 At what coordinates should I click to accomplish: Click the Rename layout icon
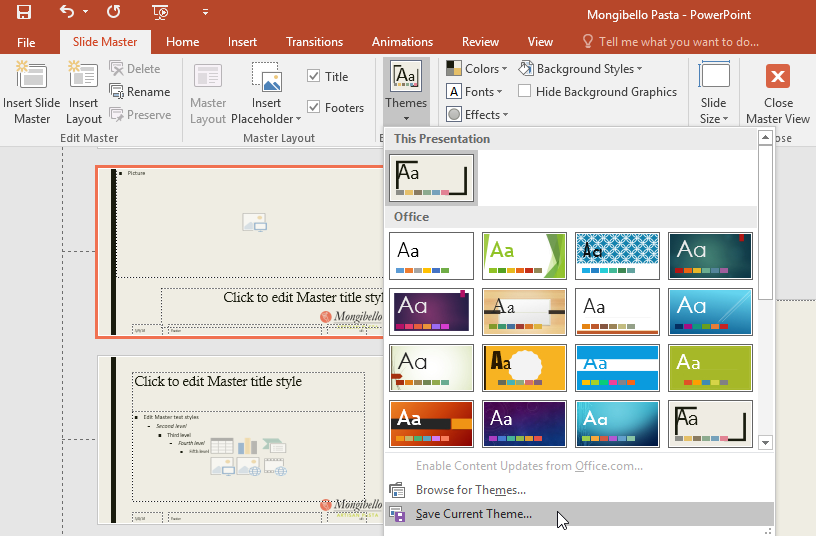[117, 92]
